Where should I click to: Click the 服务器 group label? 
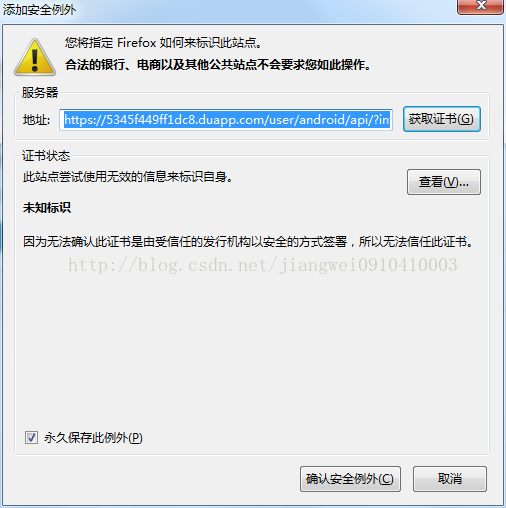[40, 92]
